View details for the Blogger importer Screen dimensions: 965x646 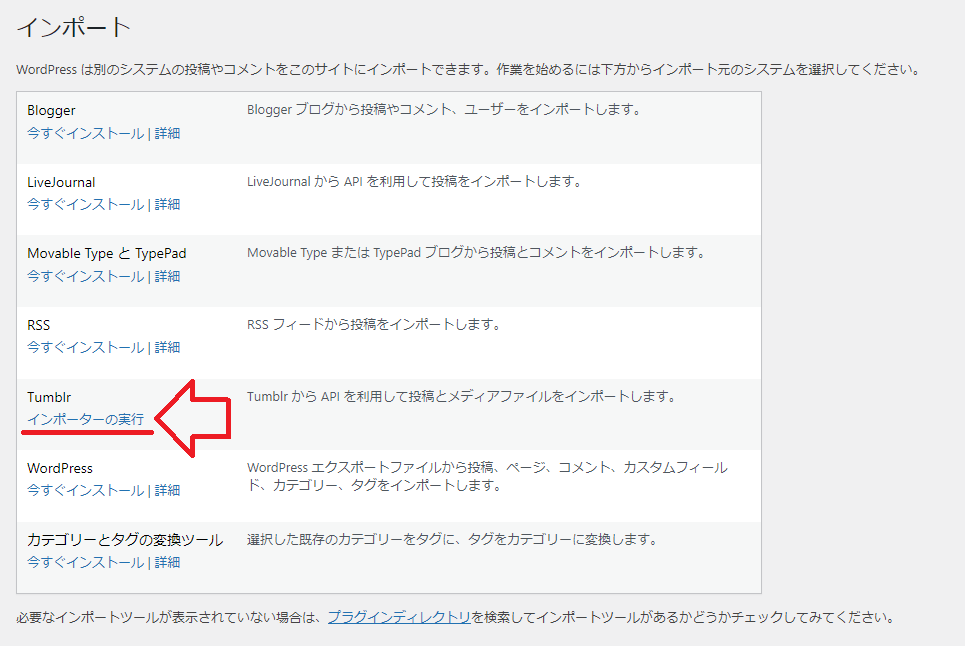coord(167,134)
